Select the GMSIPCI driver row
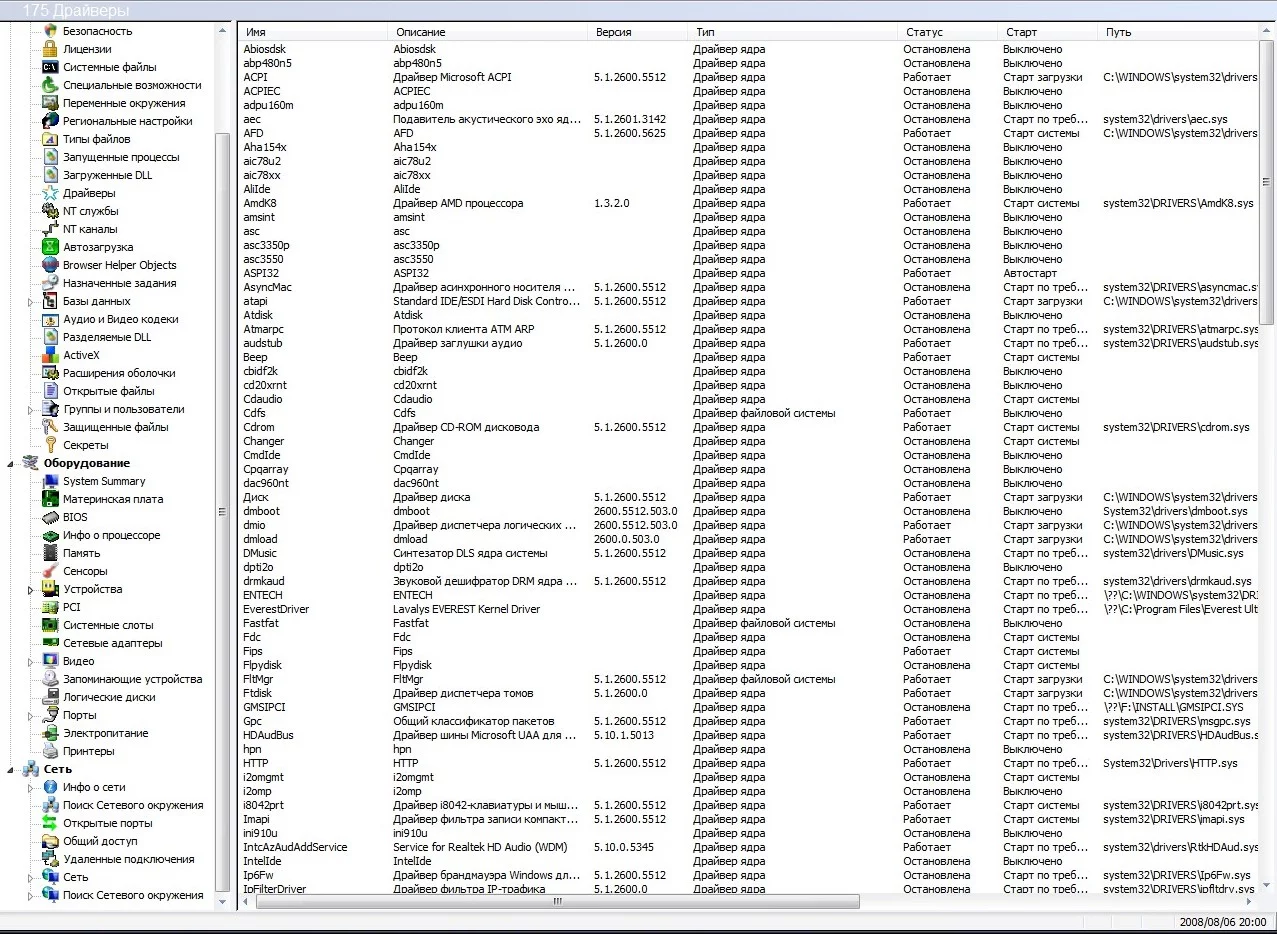 749,707
